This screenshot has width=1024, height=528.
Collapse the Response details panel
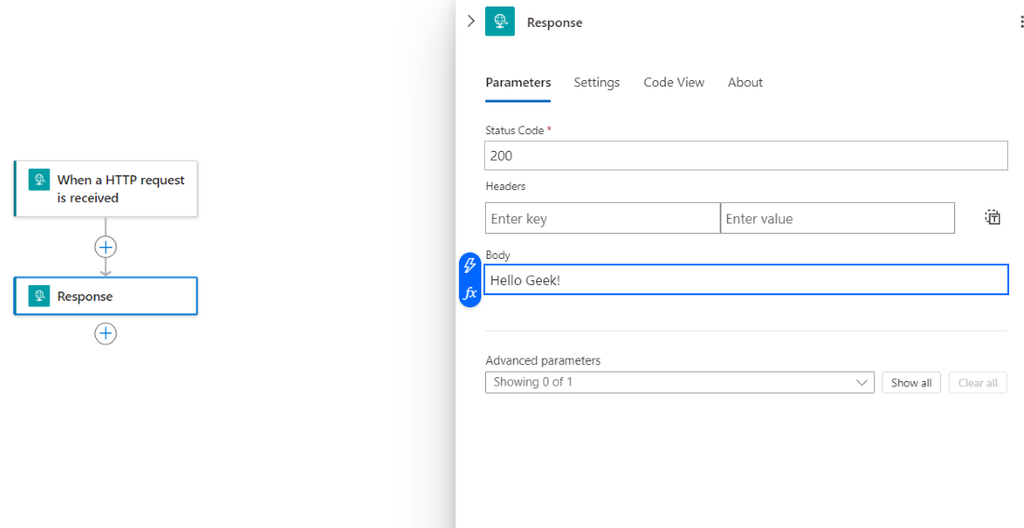[x=471, y=21]
